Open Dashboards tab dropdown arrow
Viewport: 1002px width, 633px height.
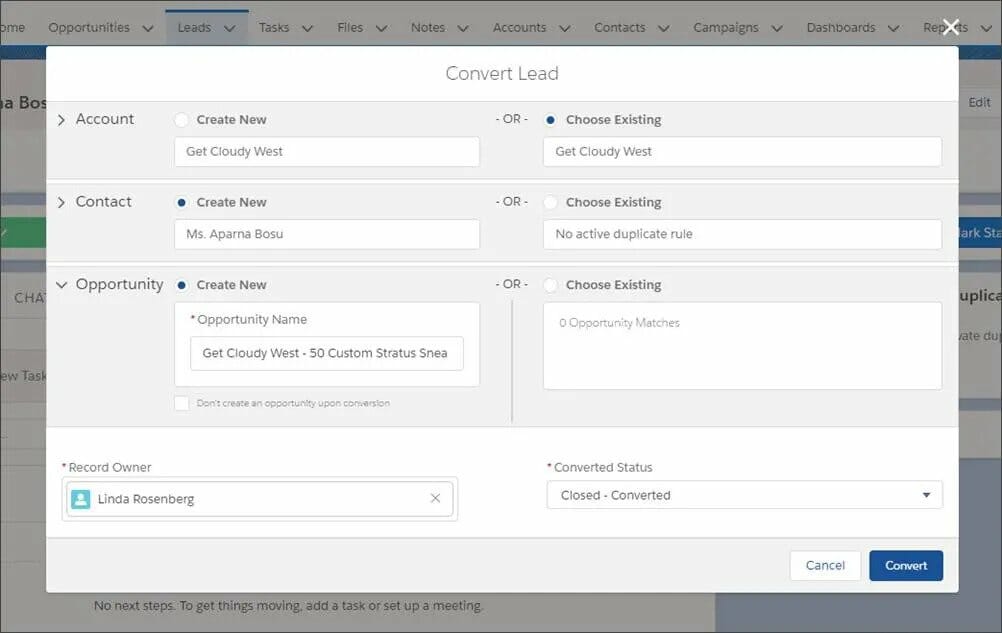894,28
